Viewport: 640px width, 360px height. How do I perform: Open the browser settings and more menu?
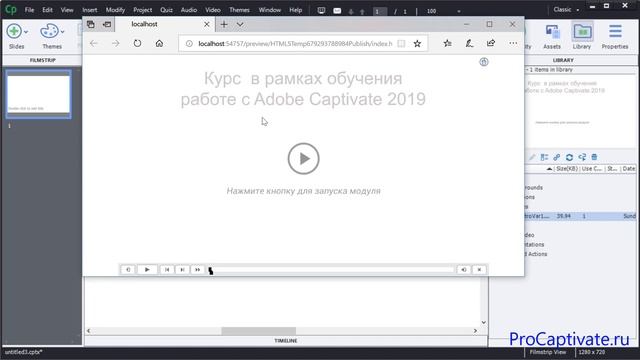pyautogui.click(x=513, y=43)
